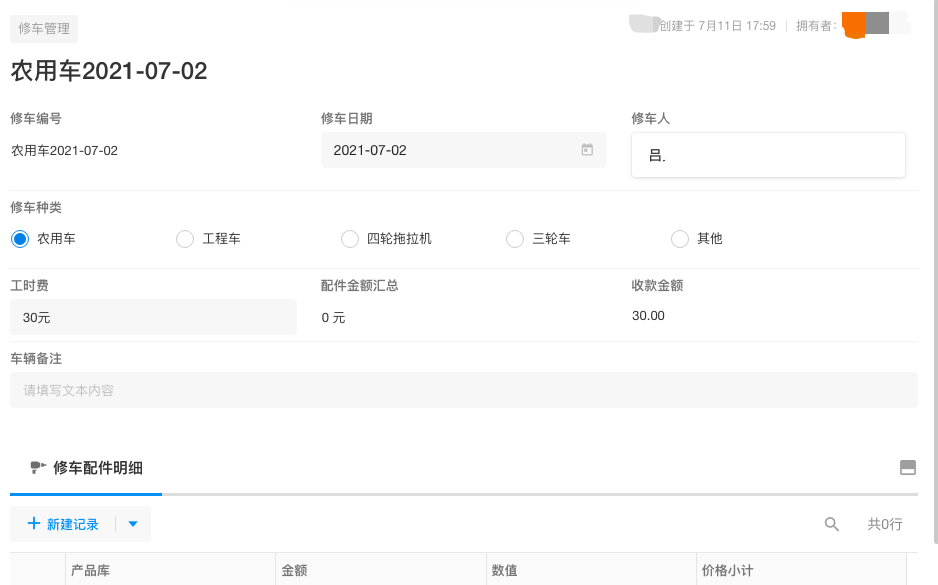Click the plus icon for 新建记录

pyautogui.click(x=34, y=524)
